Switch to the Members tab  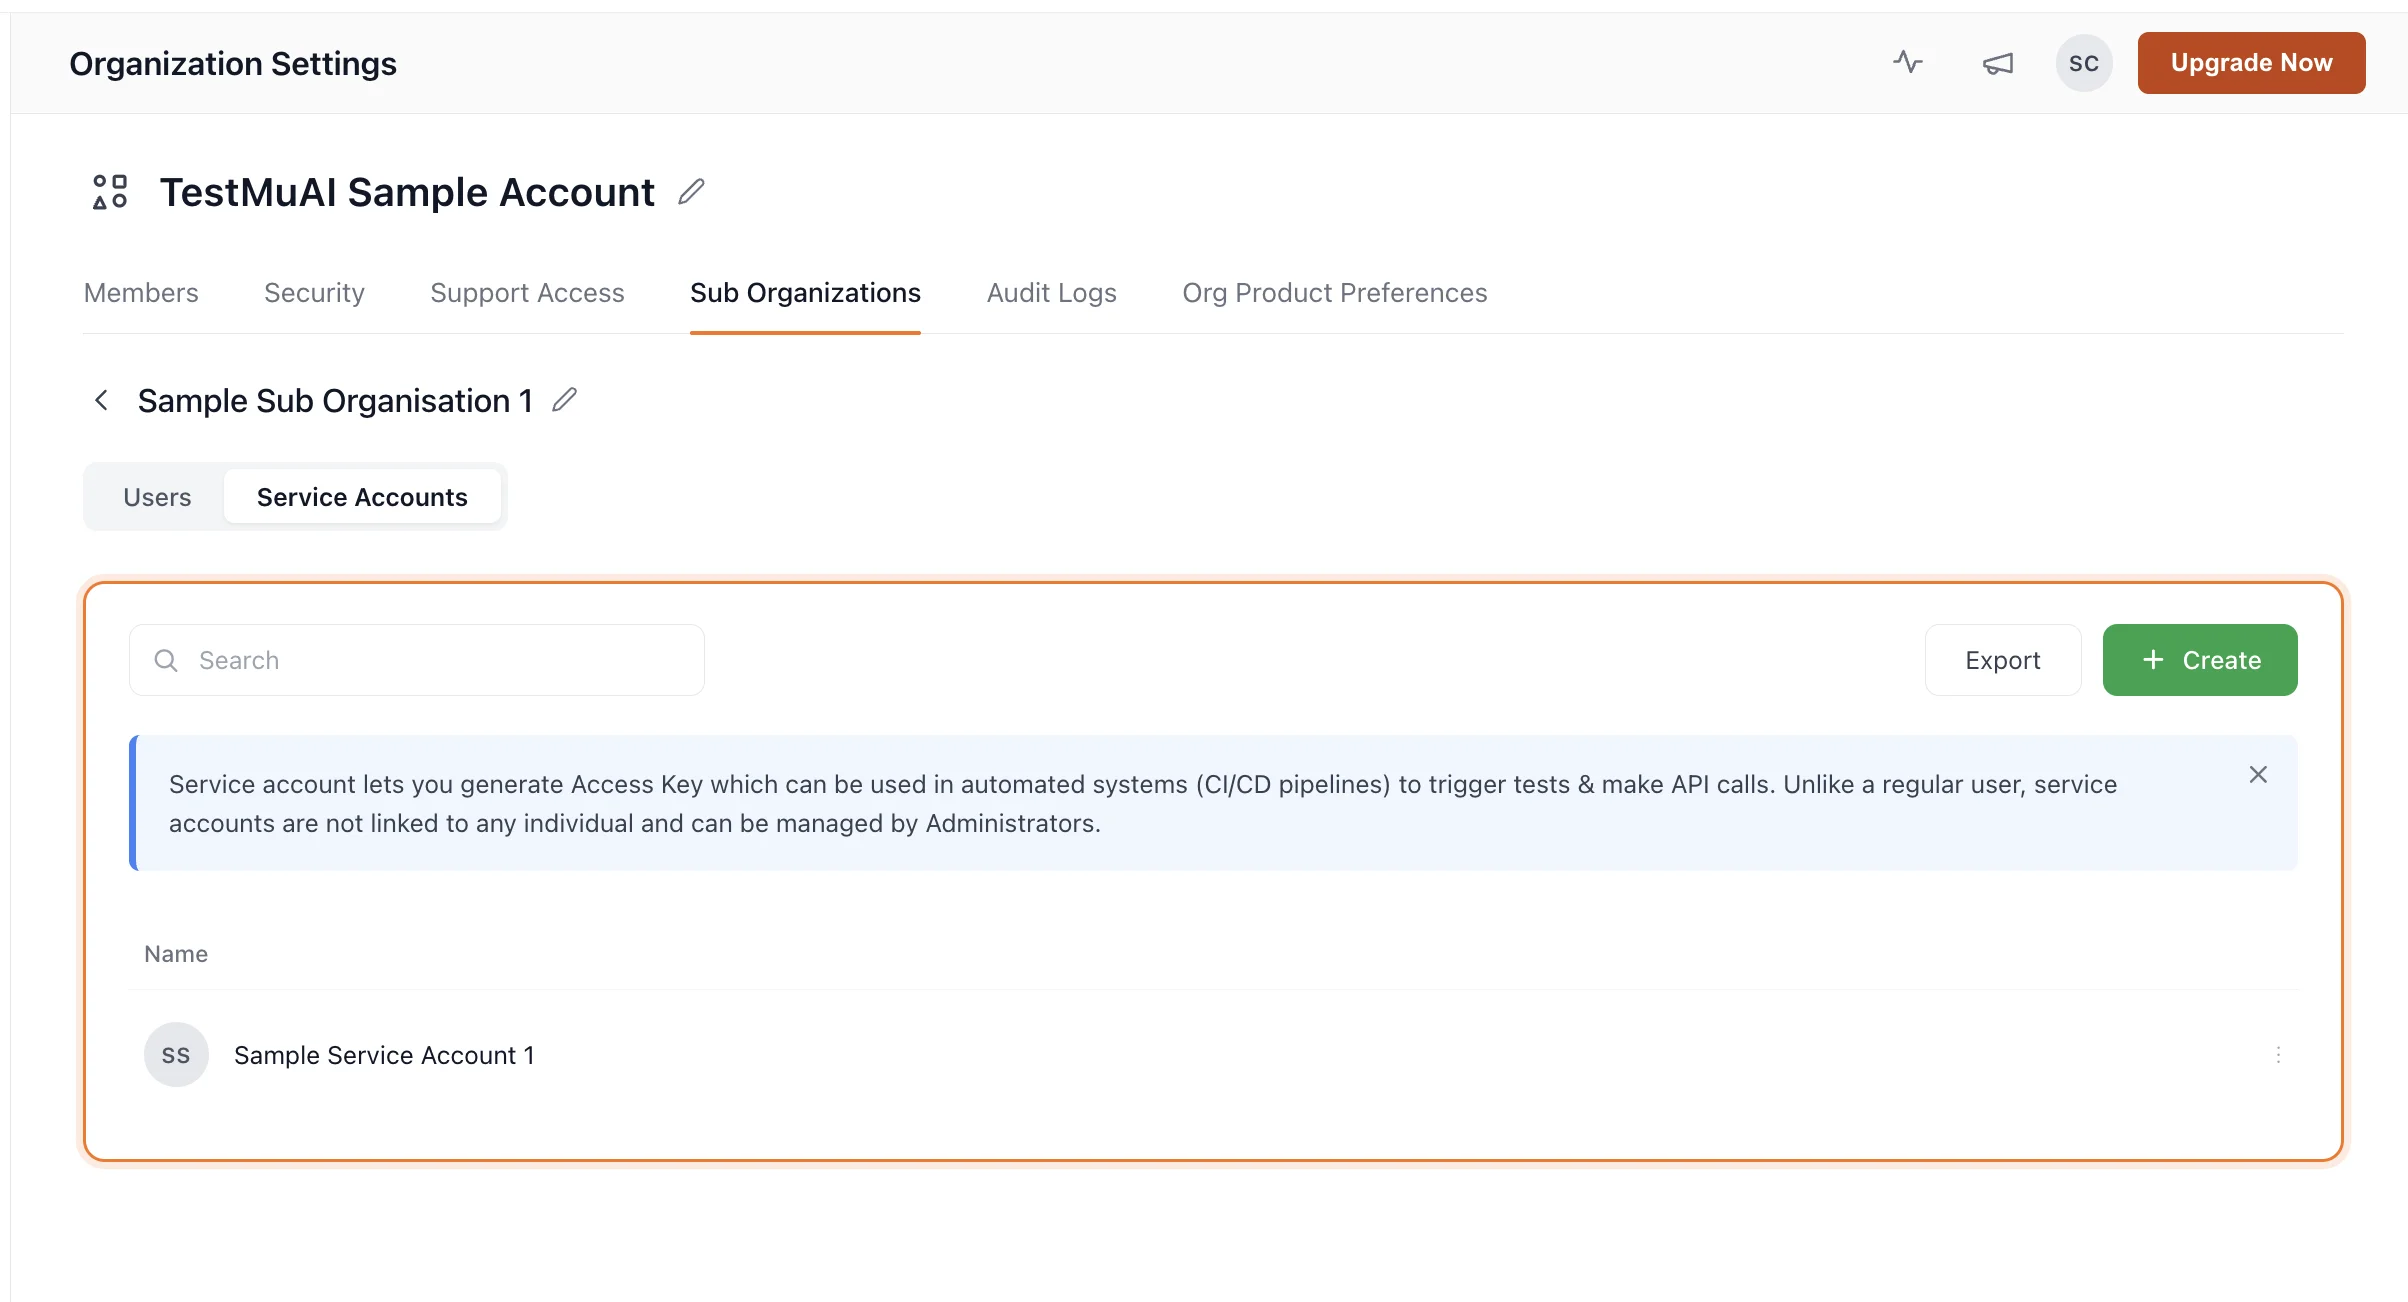click(x=141, y=293)
